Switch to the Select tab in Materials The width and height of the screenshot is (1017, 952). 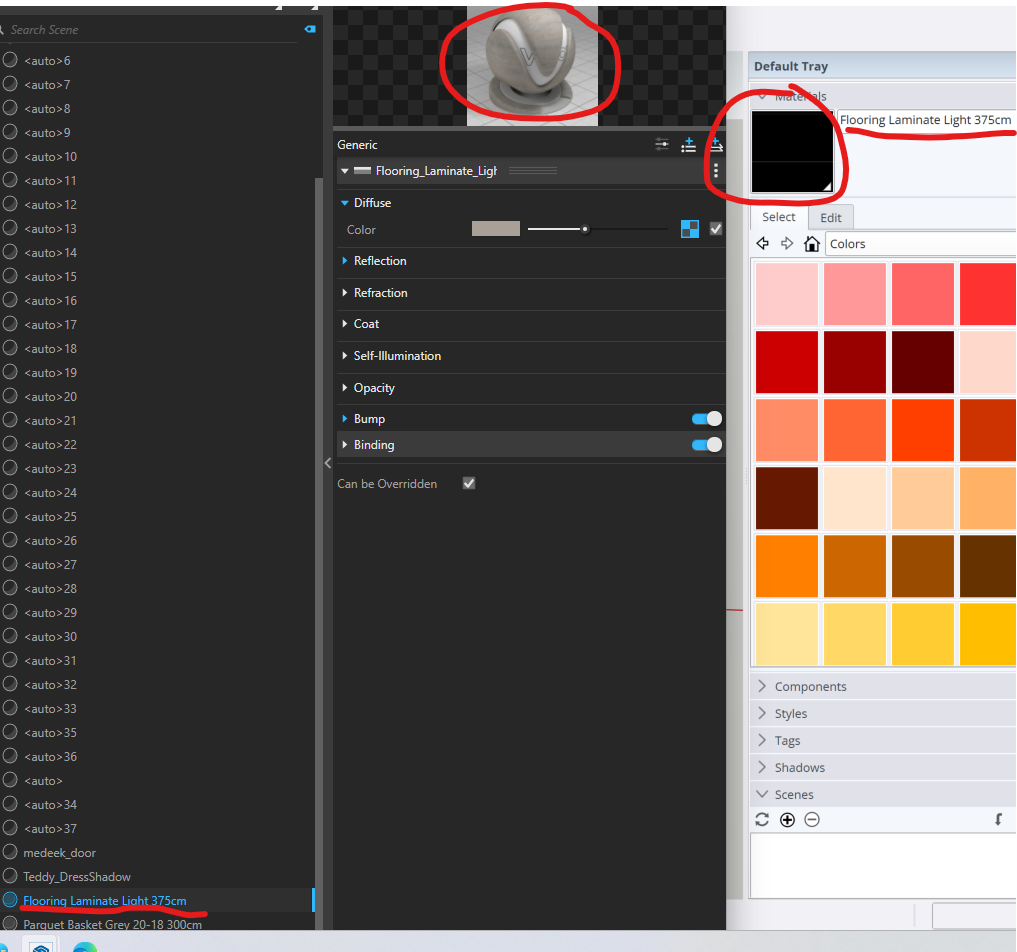click(x=778, y=217)
